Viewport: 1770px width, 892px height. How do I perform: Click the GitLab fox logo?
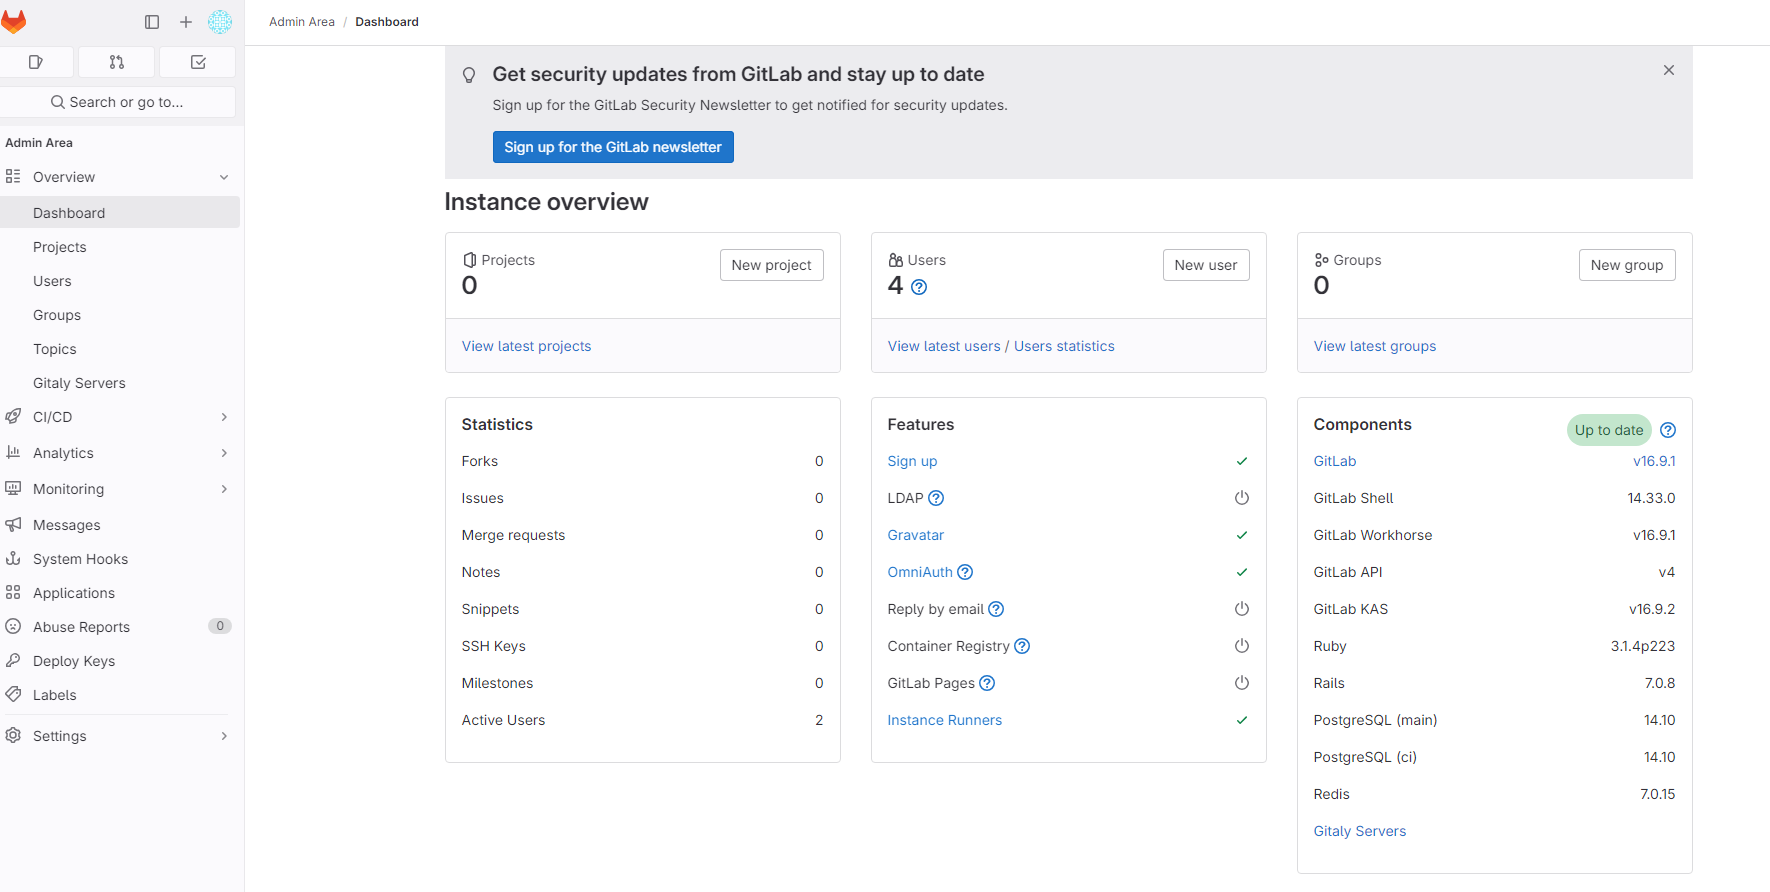14,21
